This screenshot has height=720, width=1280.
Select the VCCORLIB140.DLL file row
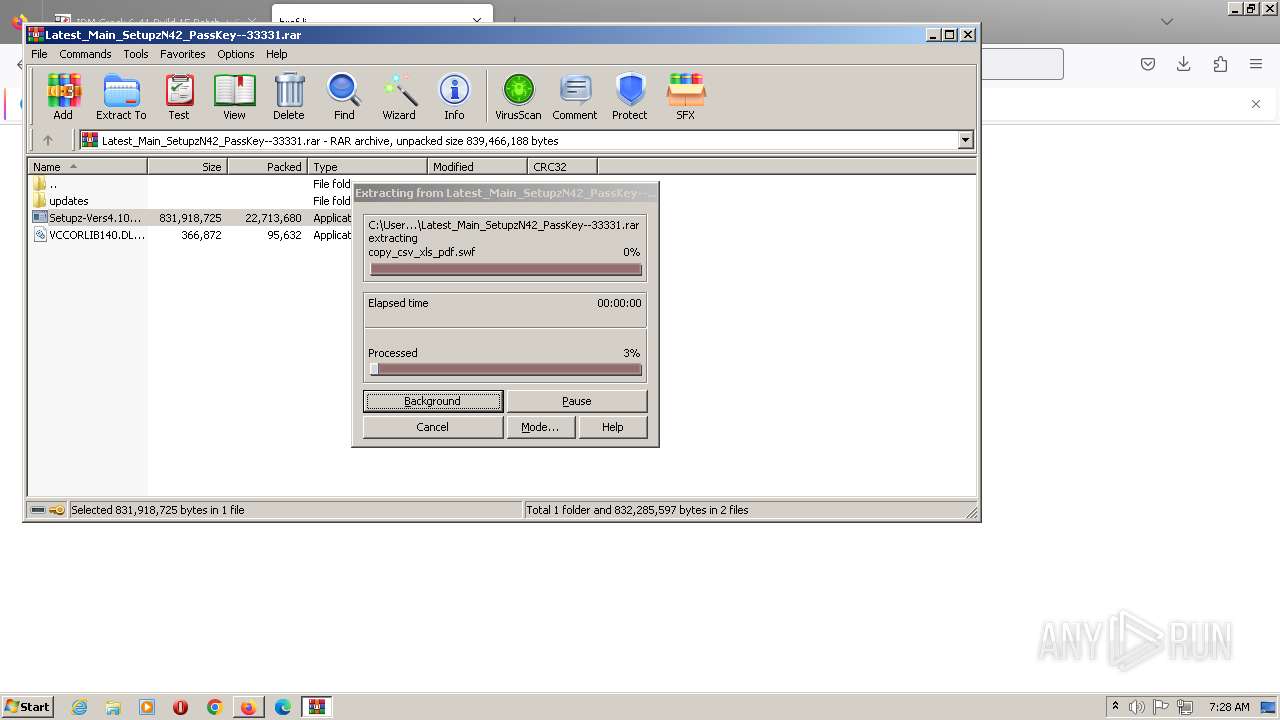(190, 235)
